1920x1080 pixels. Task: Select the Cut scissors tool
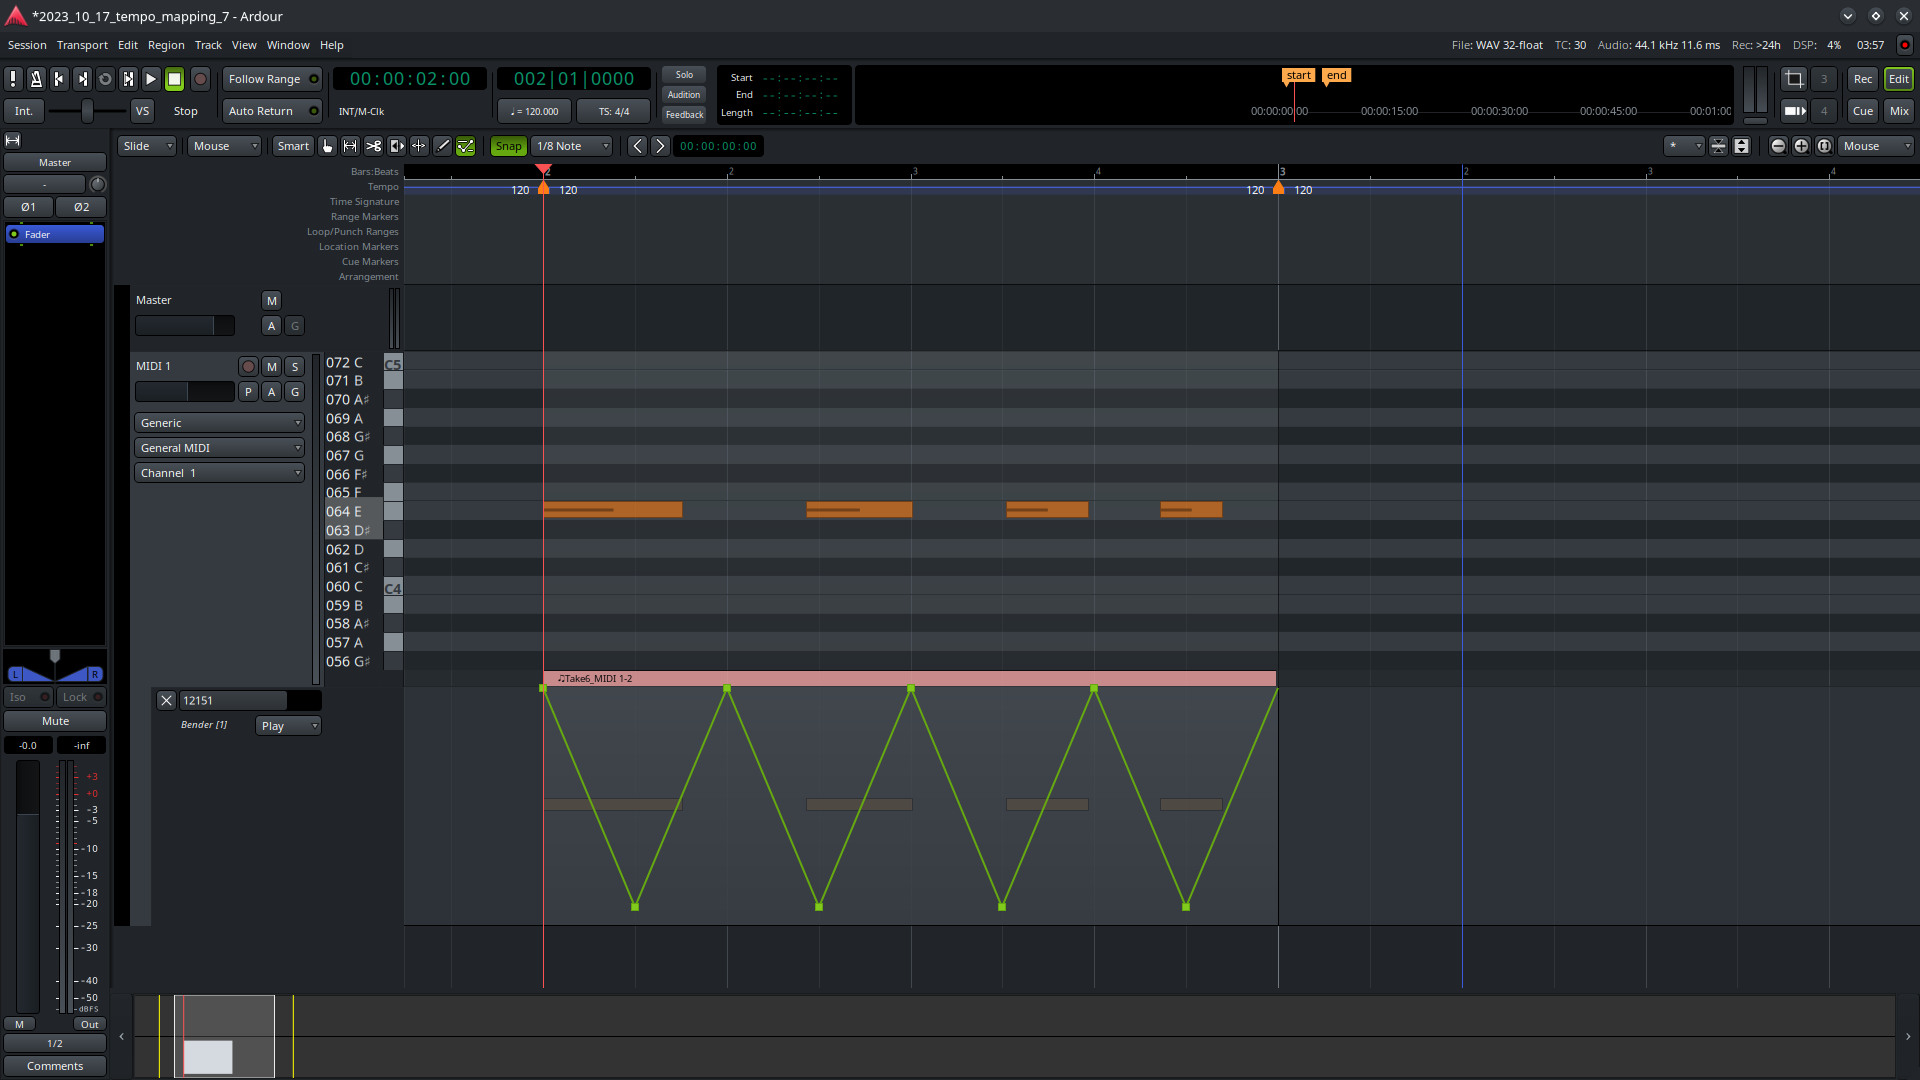click(373, 146)
